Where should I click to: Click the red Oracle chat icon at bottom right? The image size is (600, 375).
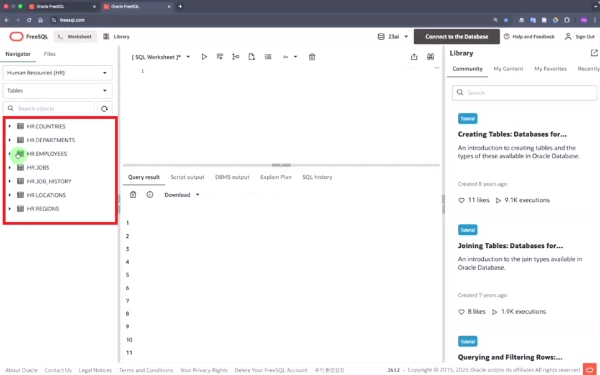point(590,369)
